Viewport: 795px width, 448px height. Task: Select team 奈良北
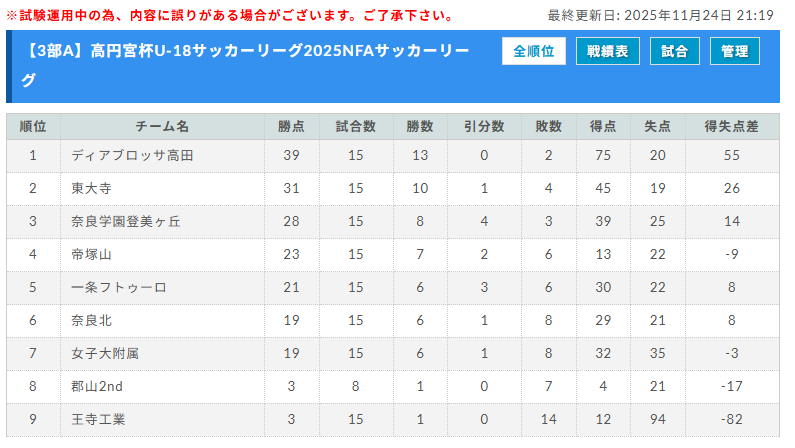point(91,321)
